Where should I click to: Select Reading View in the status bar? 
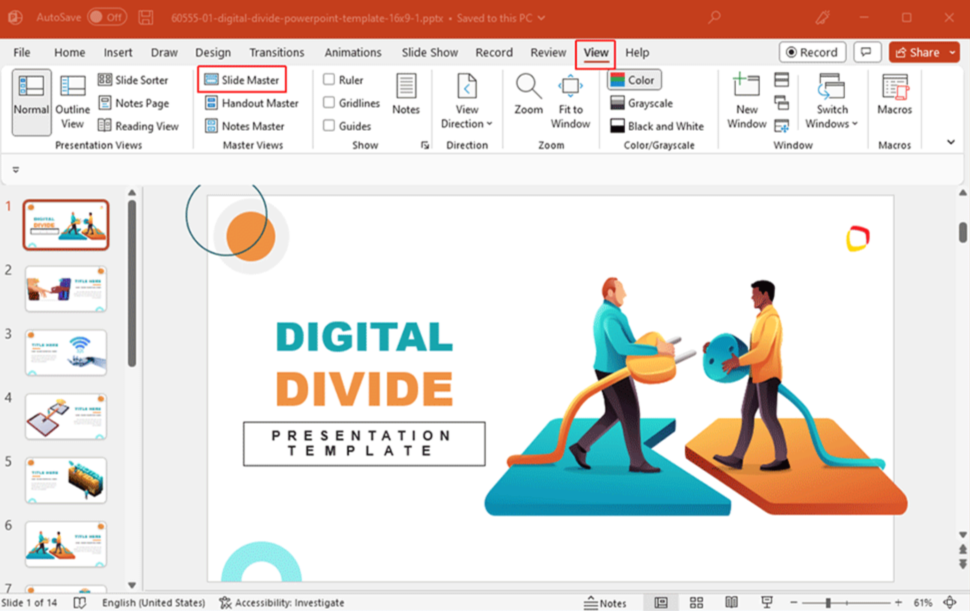click(731, 603)
